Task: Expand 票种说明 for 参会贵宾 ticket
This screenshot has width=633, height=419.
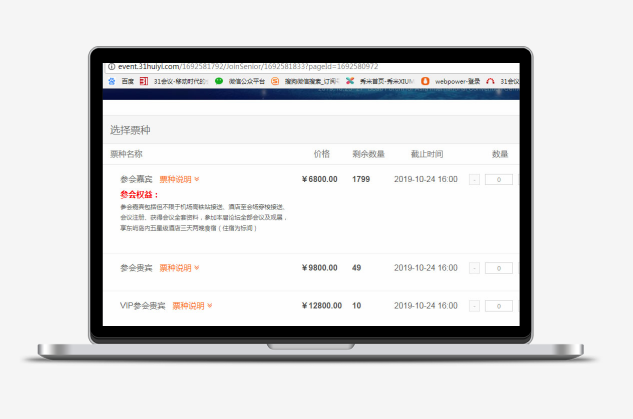Action: pos(179,268)
